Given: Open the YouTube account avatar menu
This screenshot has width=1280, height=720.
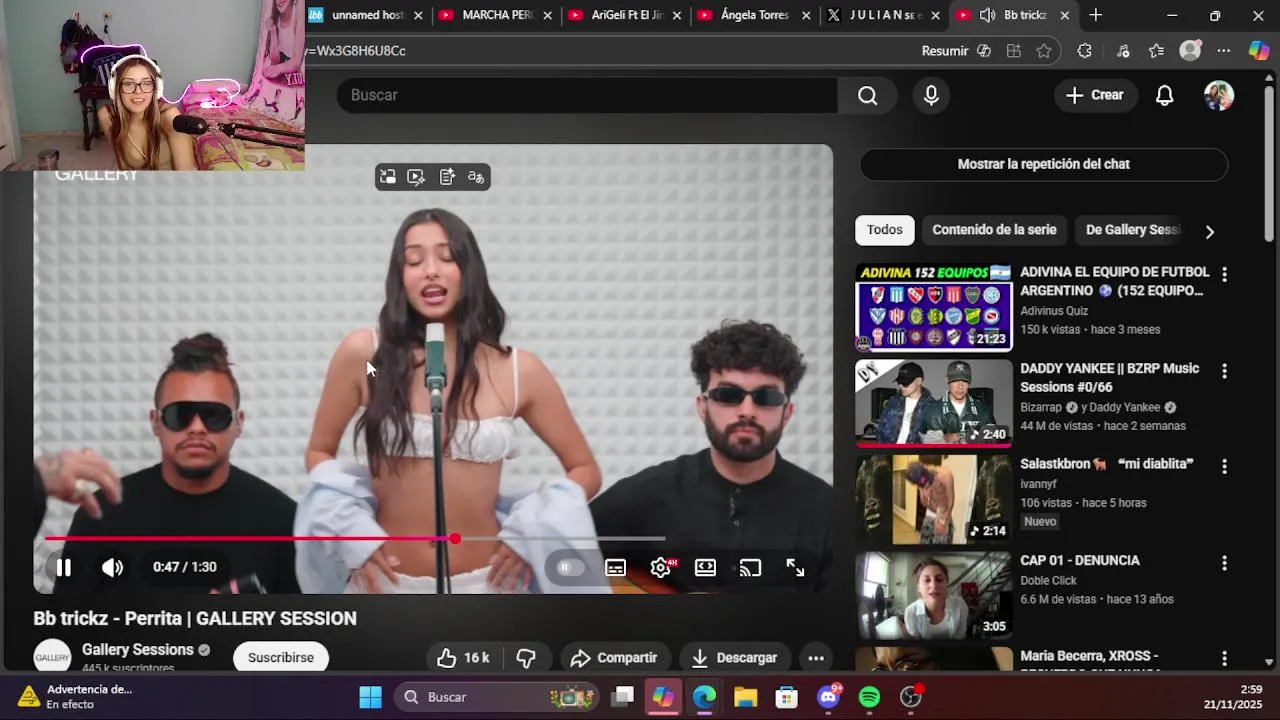Looking at the screenshot, I should (x=1219, y=95).
